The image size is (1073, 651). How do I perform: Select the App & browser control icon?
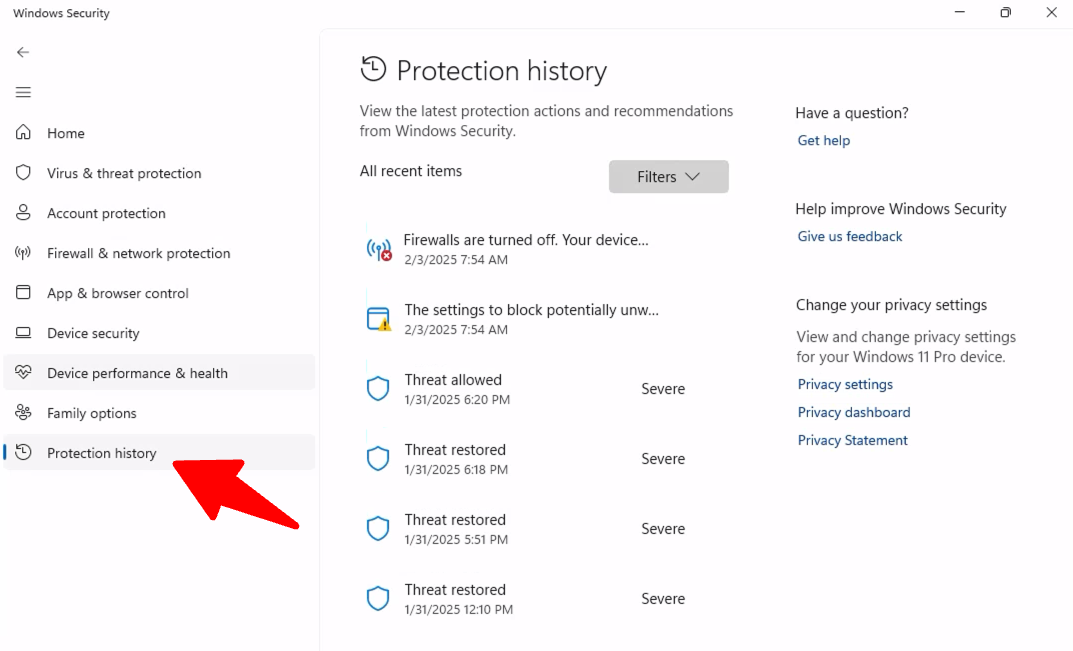click(x=23, y=292)
